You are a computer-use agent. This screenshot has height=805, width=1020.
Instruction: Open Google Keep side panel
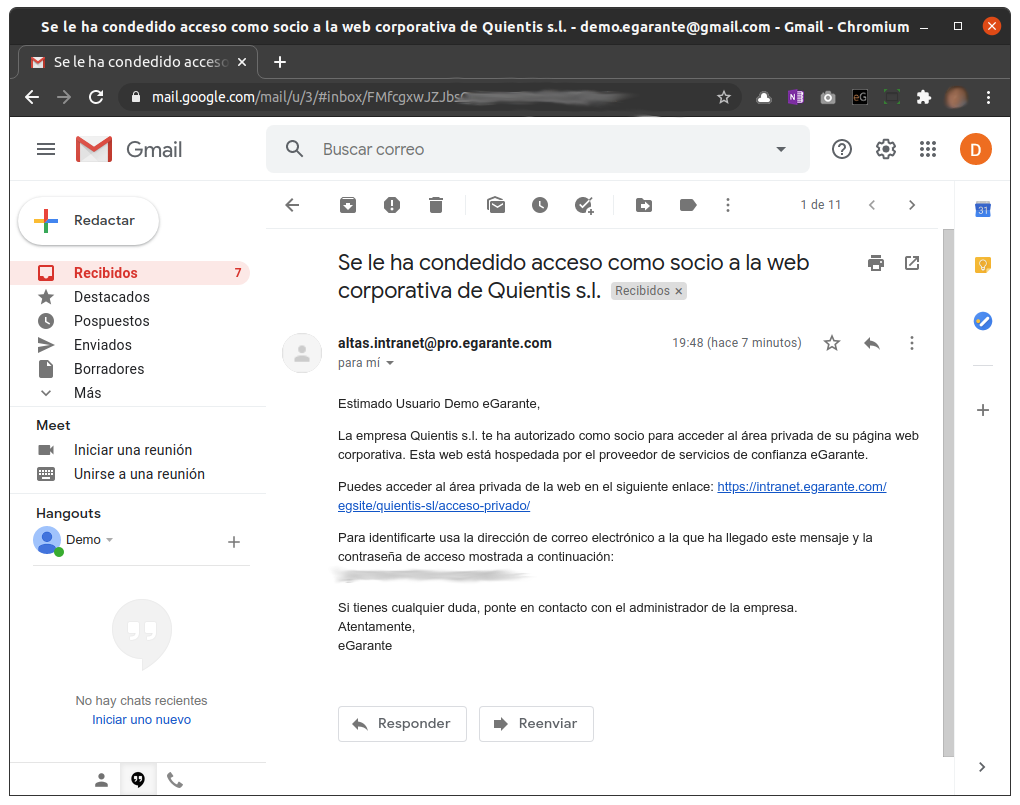tap(983, 265)
